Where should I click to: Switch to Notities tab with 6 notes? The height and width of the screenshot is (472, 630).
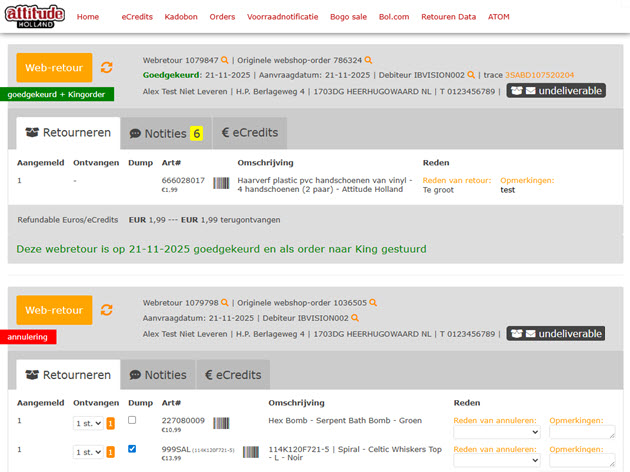click(165, 132)
